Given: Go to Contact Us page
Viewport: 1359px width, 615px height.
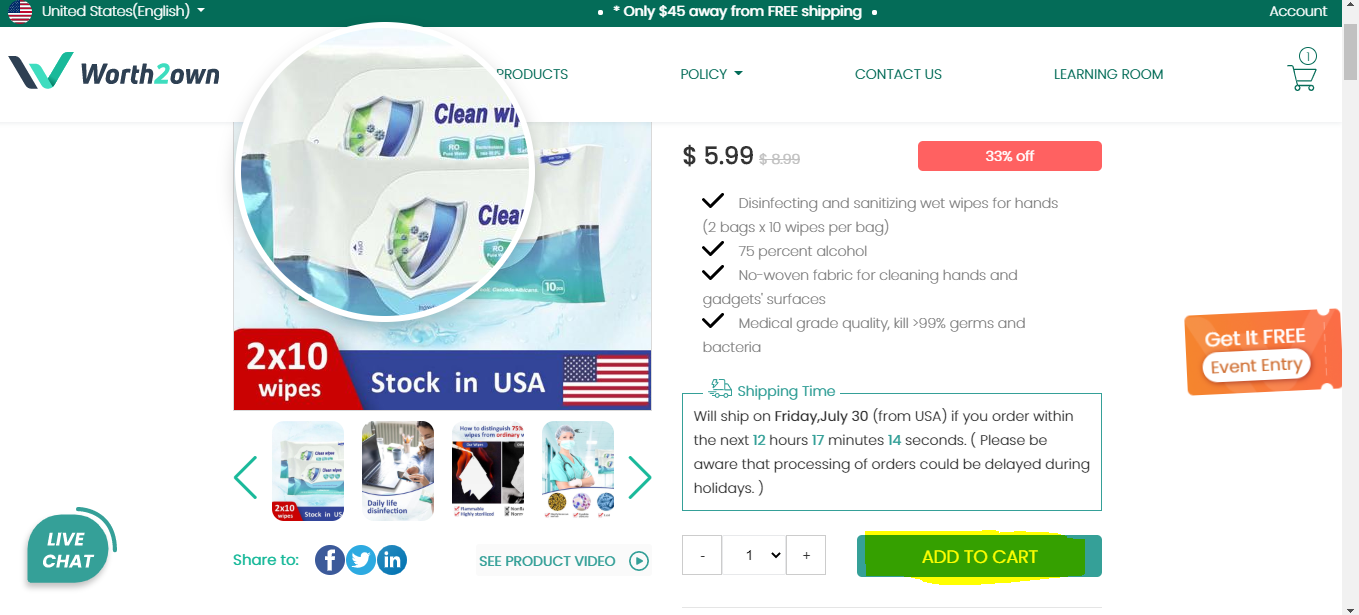Looking at the screenshot, I should pyautogui.click(x=898, y=74).
